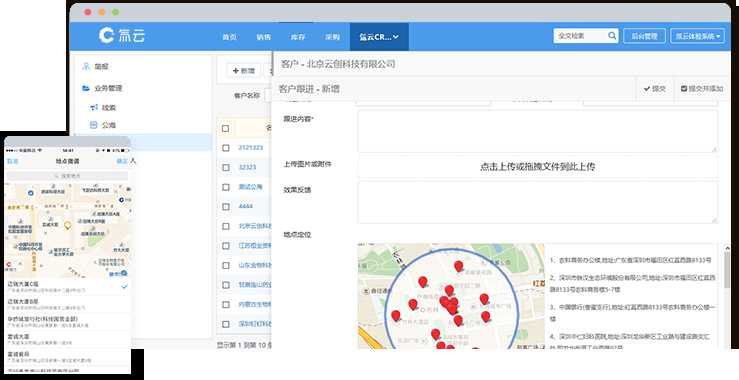
Task: Expand the 业务管理 folder in the sidebar
Action: 86,88
